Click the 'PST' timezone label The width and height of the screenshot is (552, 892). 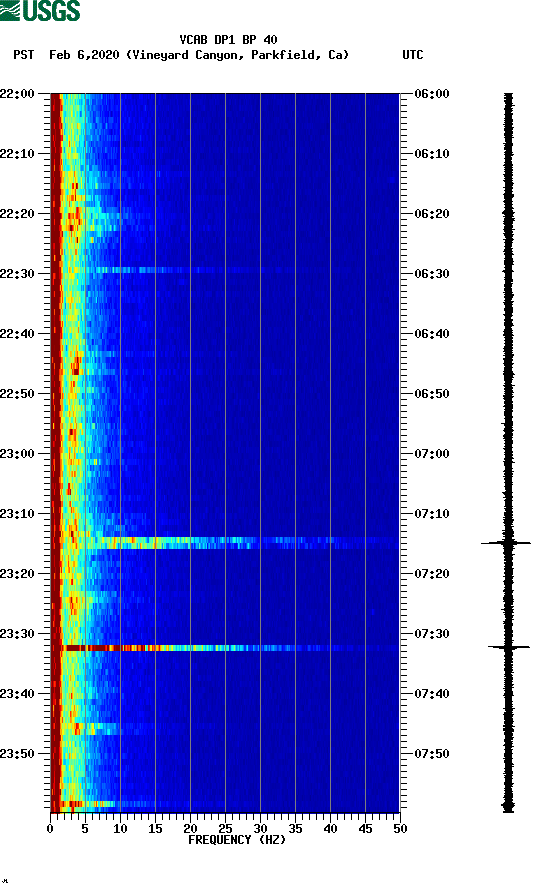tap(23, 55)
